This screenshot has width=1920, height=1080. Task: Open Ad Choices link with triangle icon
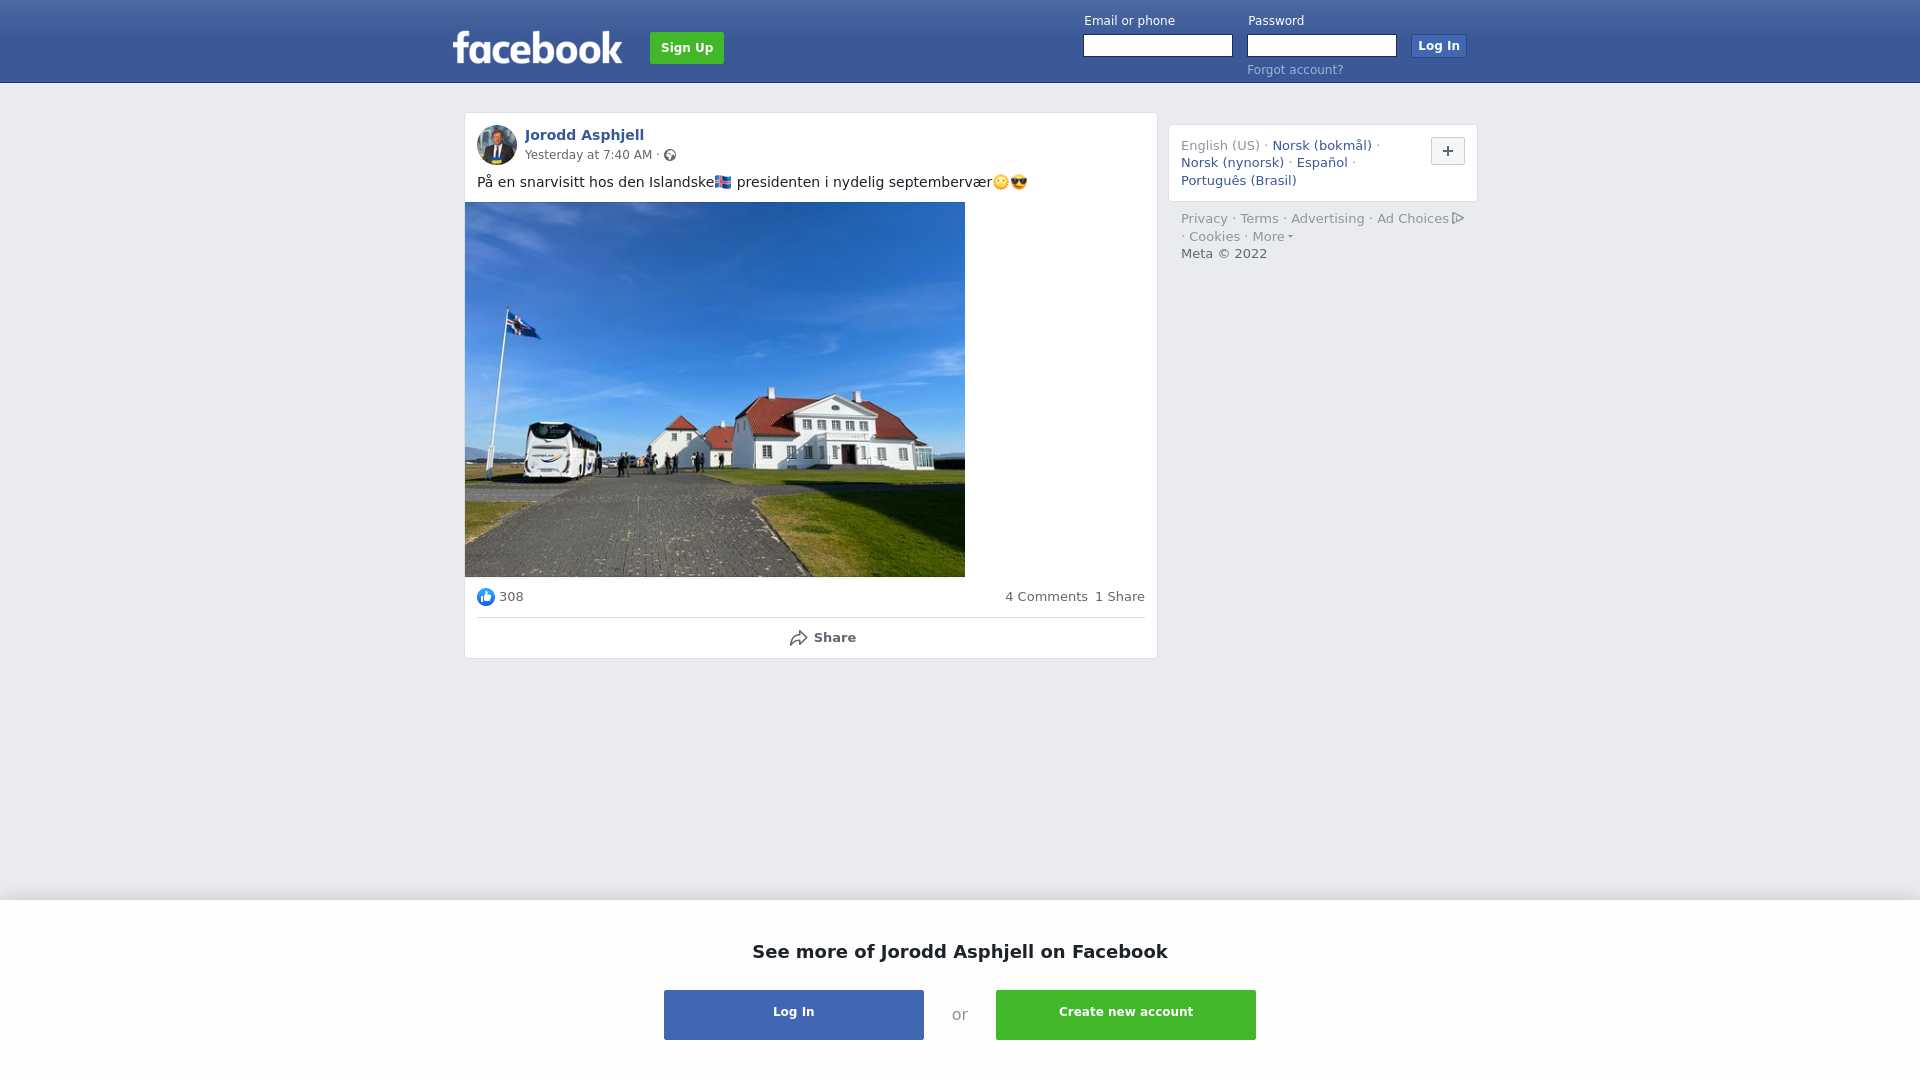coord(1420,218)
